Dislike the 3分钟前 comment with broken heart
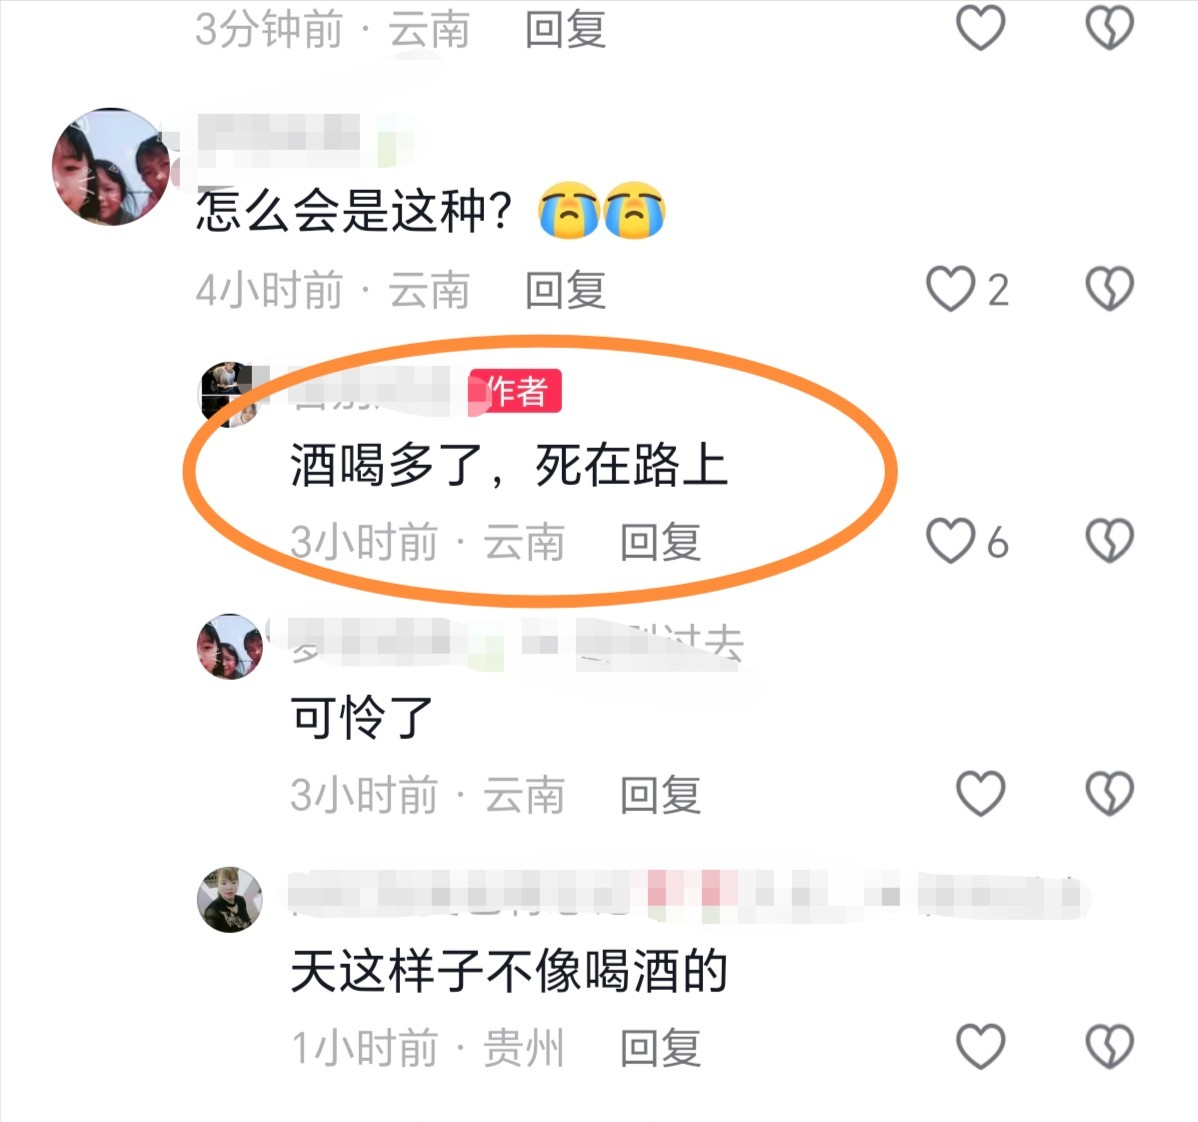The width and height of the screenshot is (1198, 1122). point(1109,28)
